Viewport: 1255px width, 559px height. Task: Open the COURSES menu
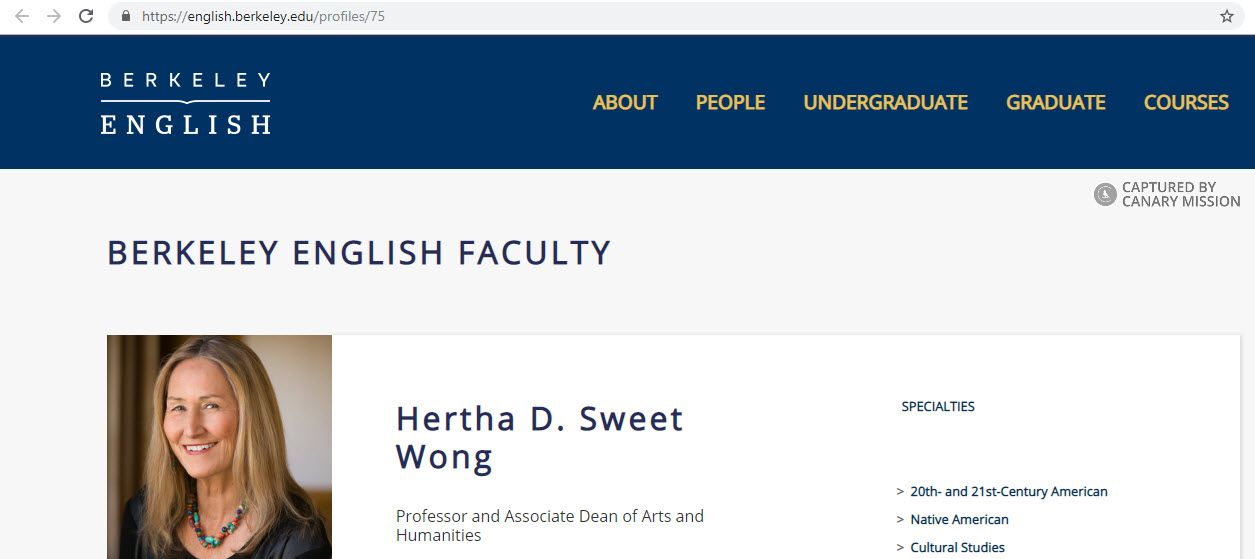pyautogui.click(x=1186, y=103)
